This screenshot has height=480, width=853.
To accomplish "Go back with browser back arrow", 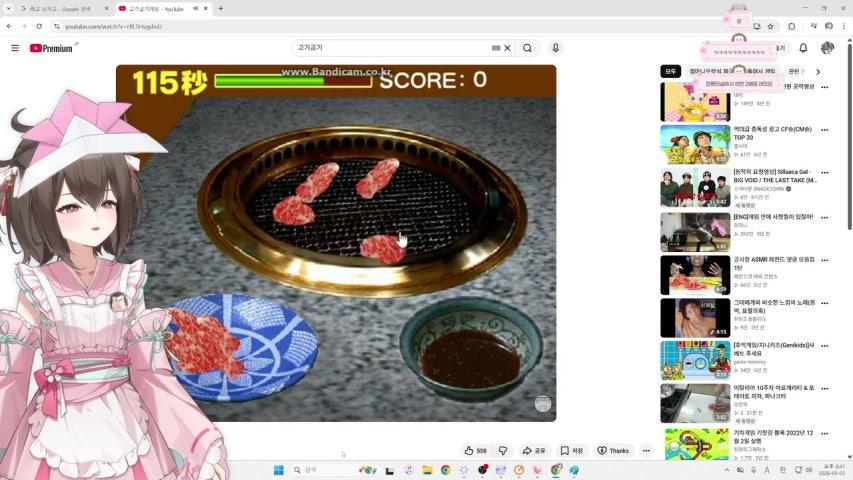I will pyautogui.click(x=9, y=26).
